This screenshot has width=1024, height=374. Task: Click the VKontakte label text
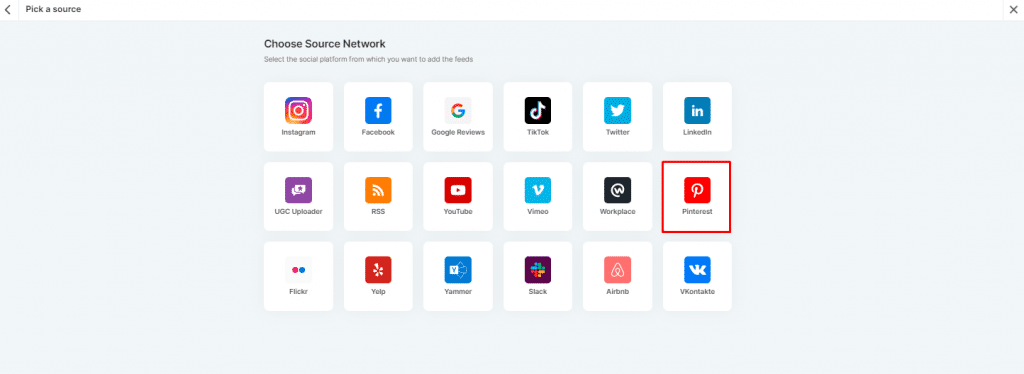point(697,291)
